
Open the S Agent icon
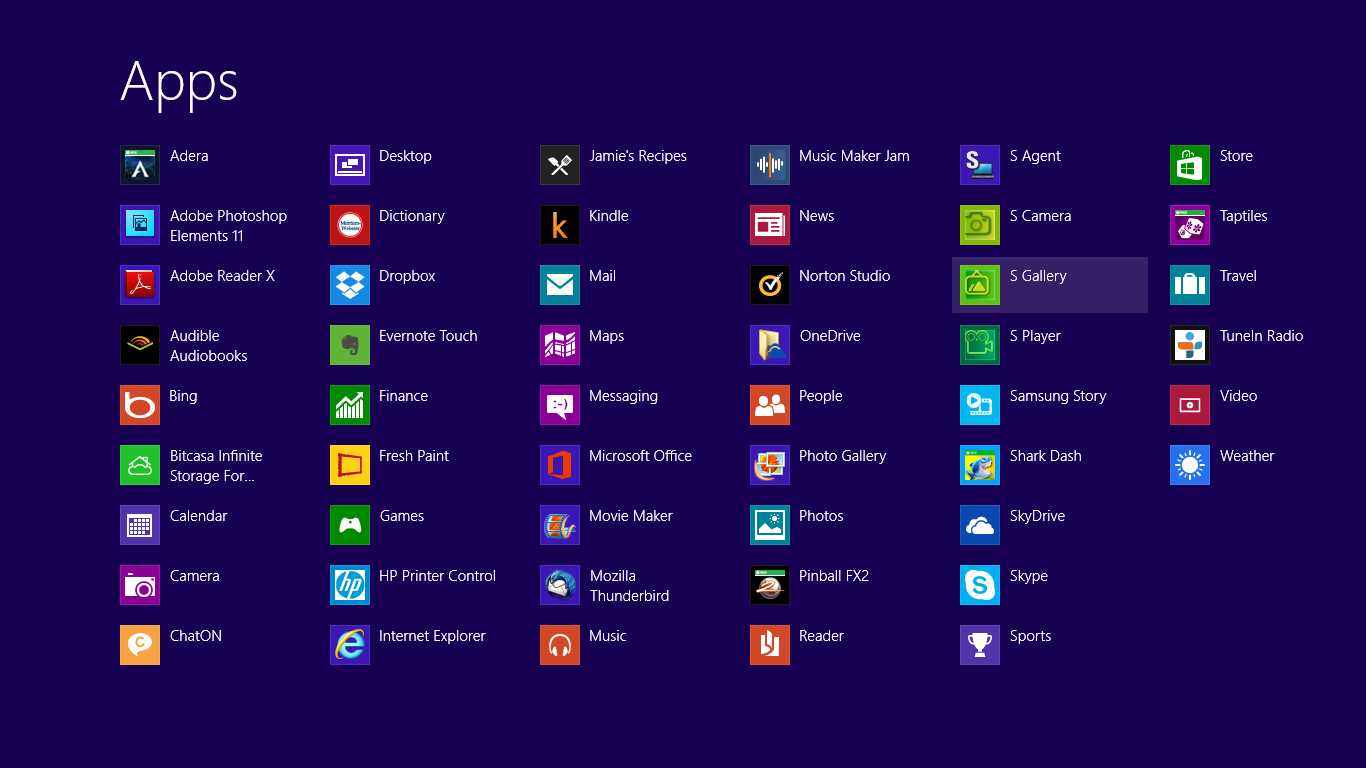point(980,165)
